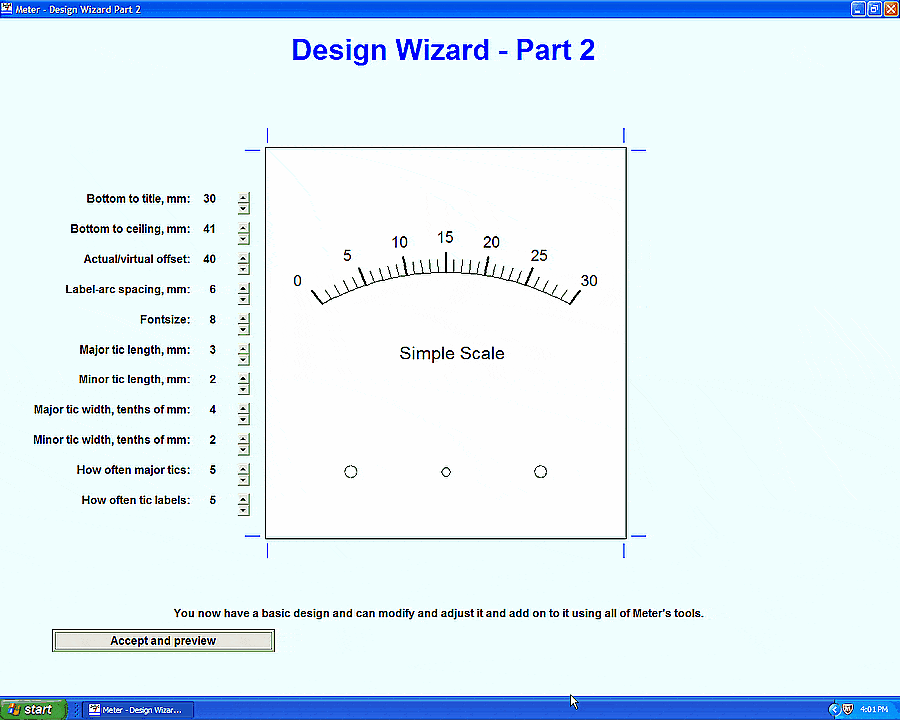Screen dimensions: 900x720
Task: Lower the Minor tic width value
Action: pos(243,450)
